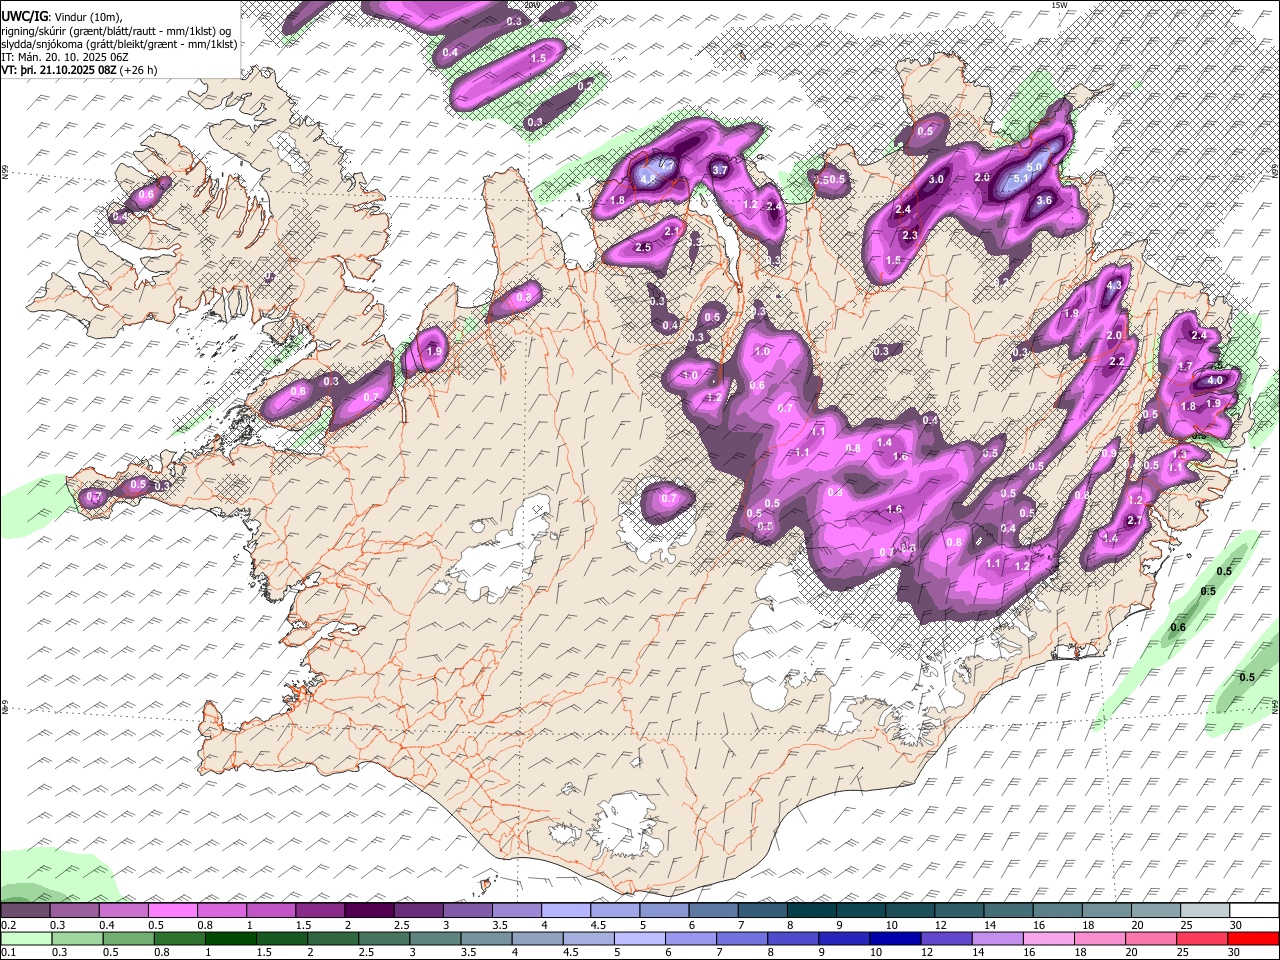Click the bold 'UWC/IG' title text
The width and height of the screenshot is (1280, 960).
(24, 16)
